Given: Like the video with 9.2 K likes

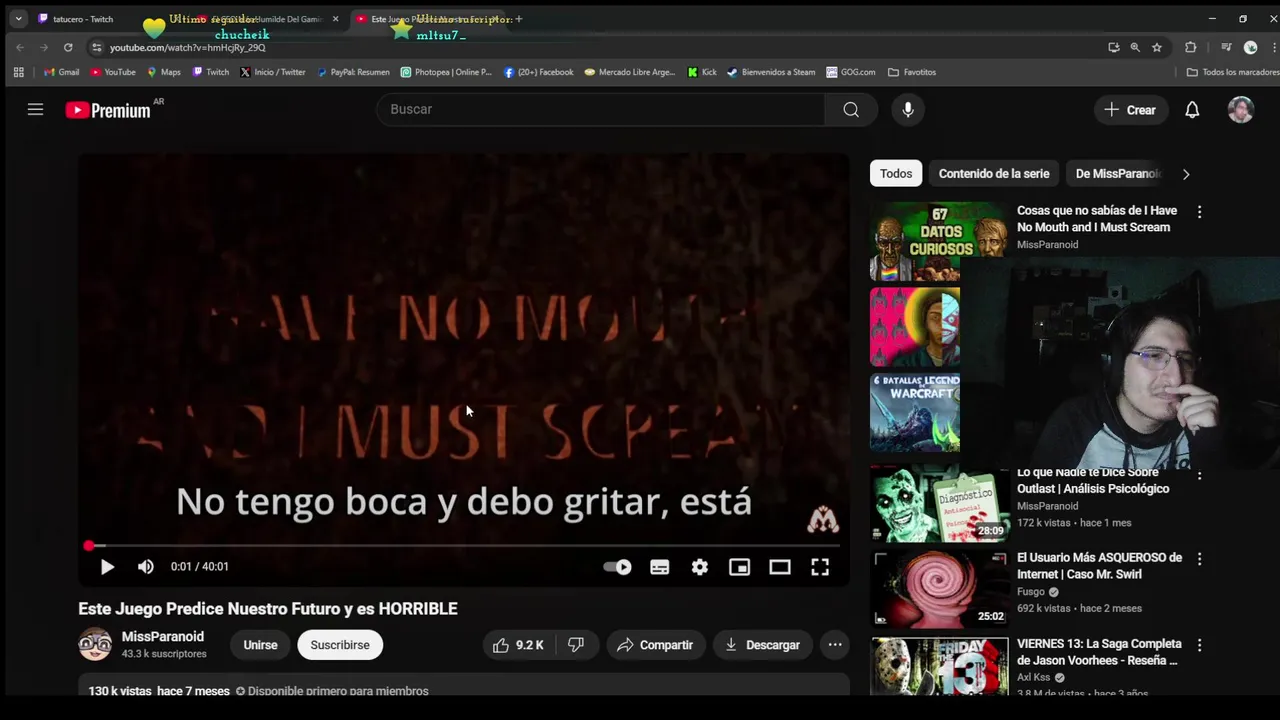Looking at the screenshot, I should click(x=518, y=645).
